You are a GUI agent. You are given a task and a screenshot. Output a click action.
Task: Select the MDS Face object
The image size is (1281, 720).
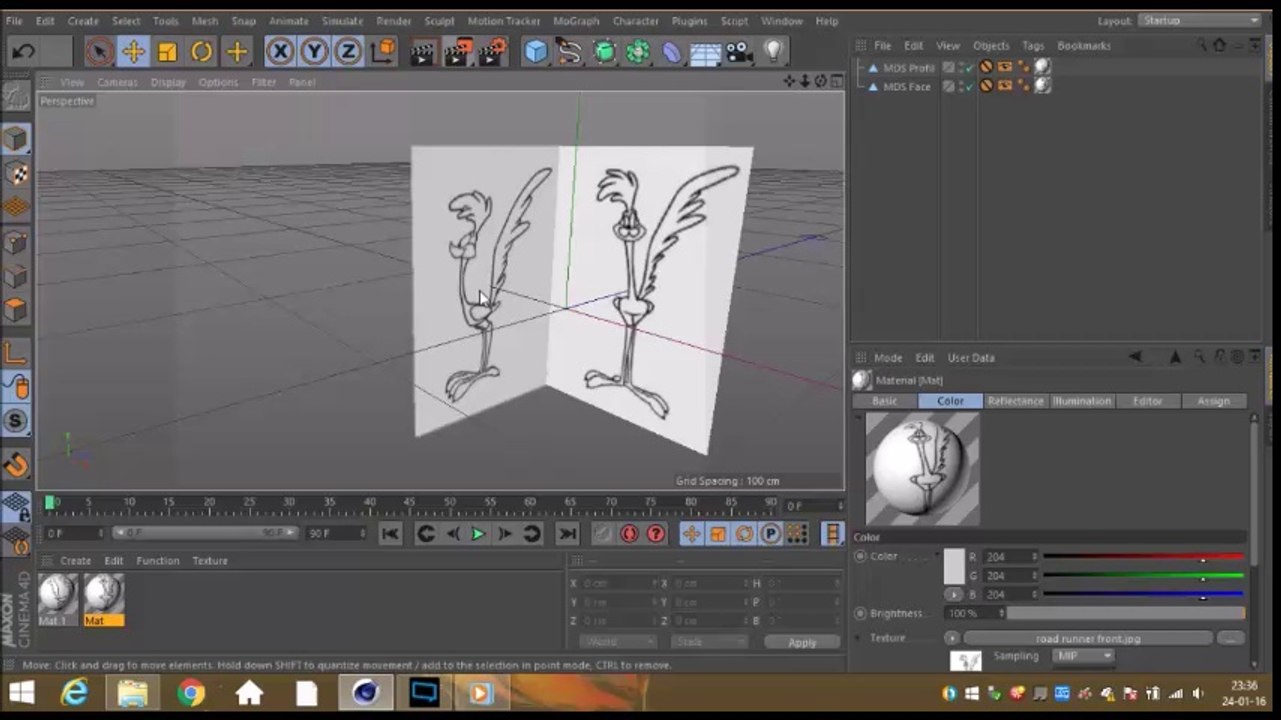pyautogui.click(x=906, y=87)
